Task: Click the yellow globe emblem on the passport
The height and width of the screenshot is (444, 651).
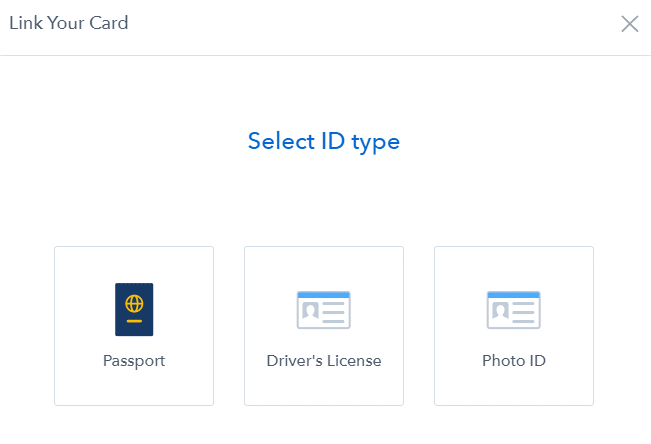Action: tap(134, 304)
